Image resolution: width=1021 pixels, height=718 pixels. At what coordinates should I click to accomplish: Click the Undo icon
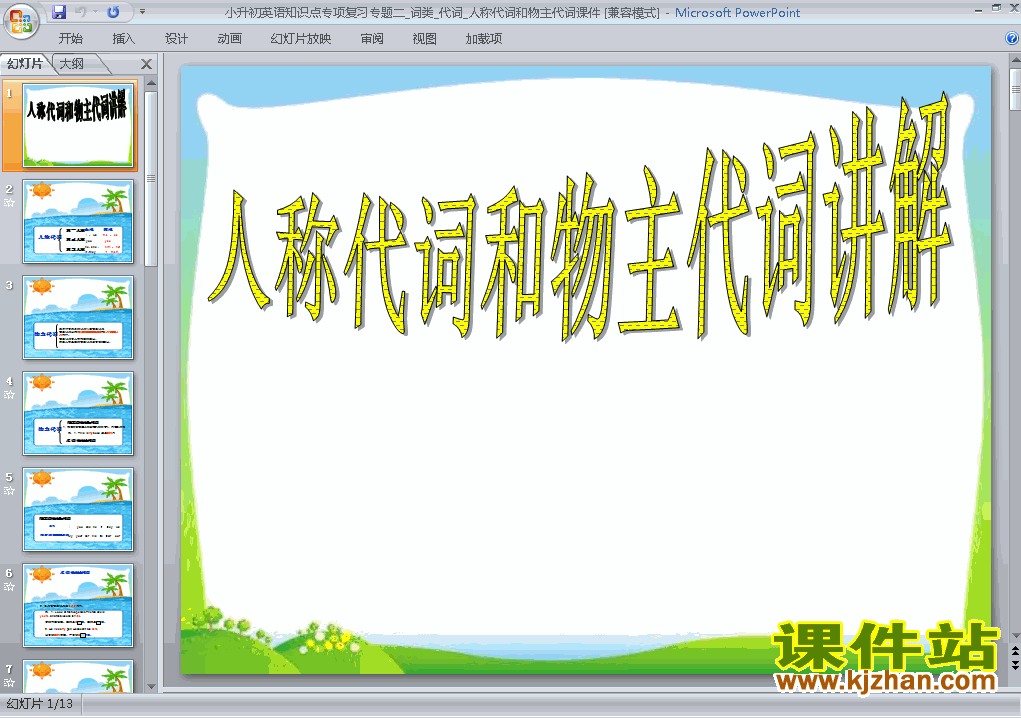pos(80,12)
